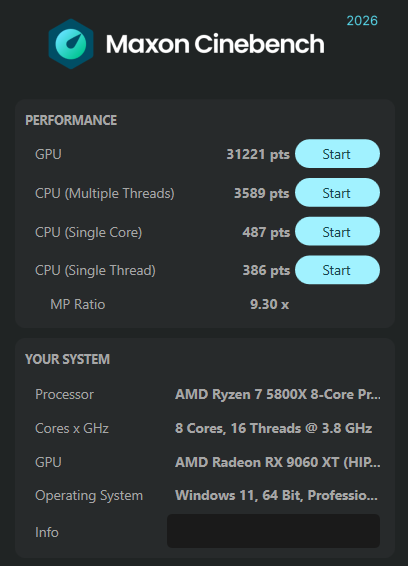Viewport: 408px width, 566px height.
Task: Select the 386 pts single thread score
Action: [266, 271]
